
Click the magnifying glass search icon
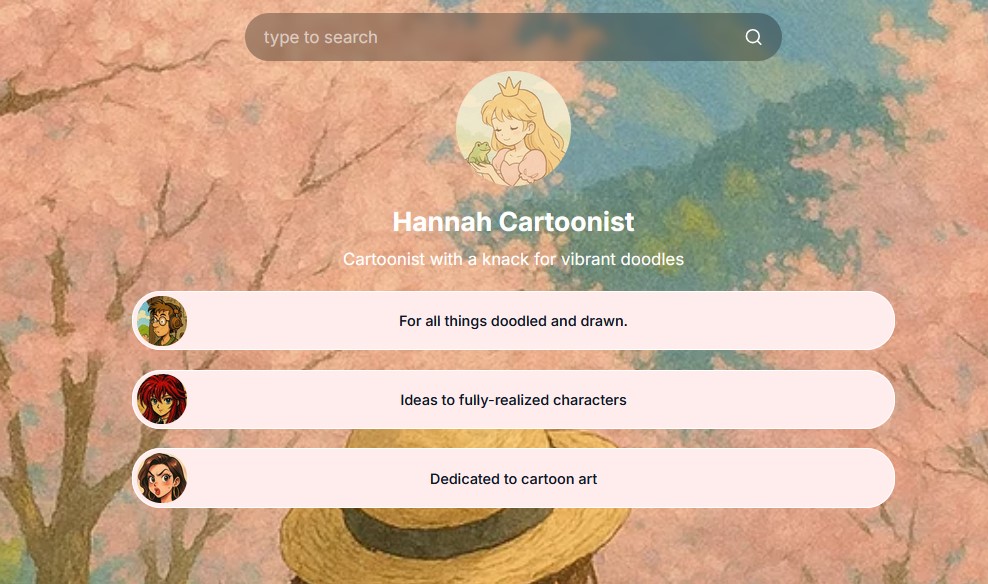(753, 38)
